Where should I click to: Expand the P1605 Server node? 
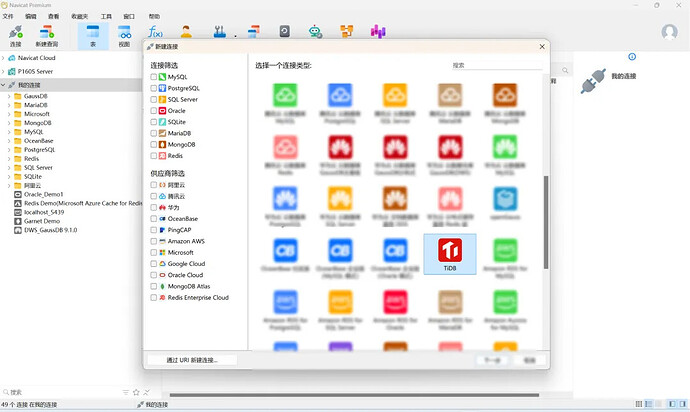click(3, 71)
